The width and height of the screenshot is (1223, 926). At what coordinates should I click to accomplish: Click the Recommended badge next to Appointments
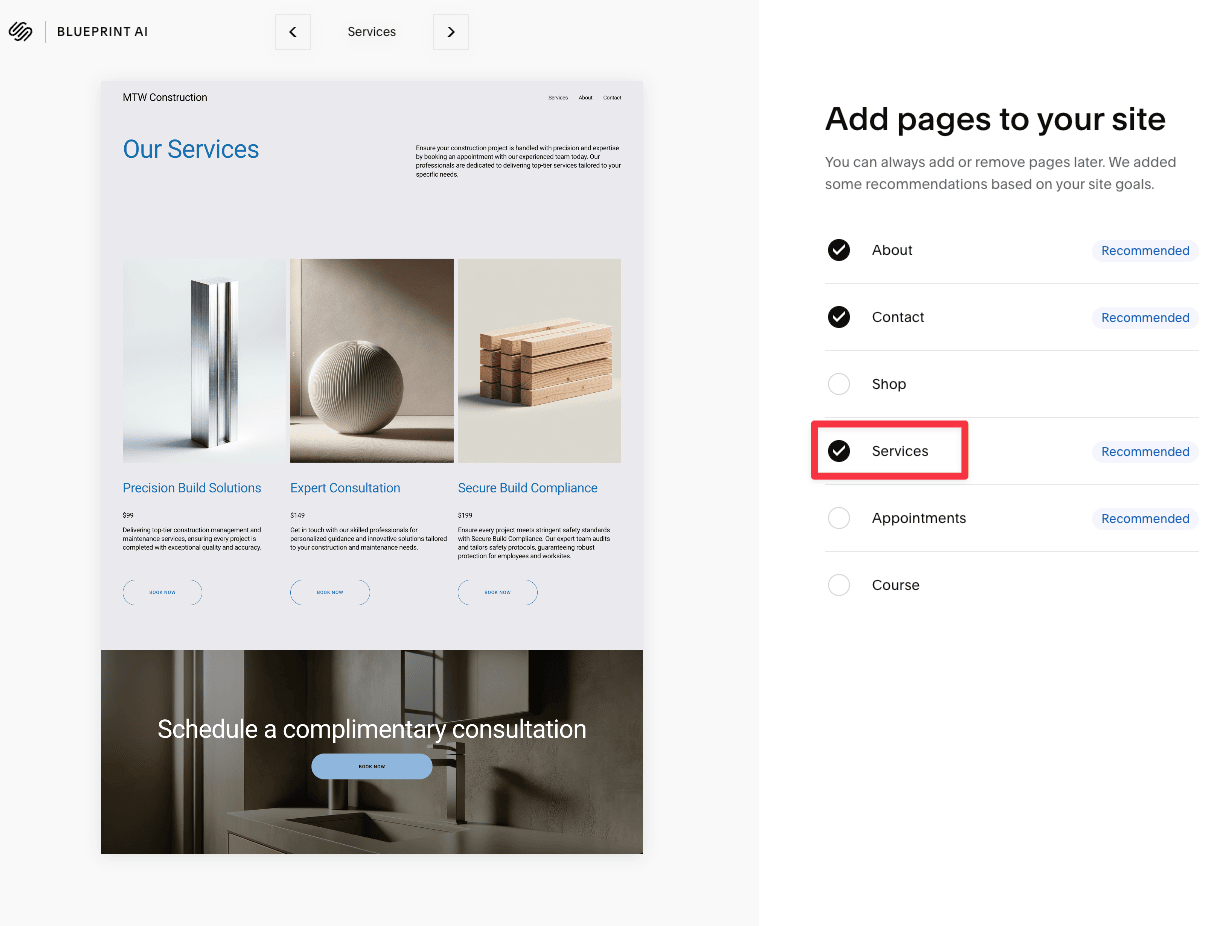[1144, 518]
